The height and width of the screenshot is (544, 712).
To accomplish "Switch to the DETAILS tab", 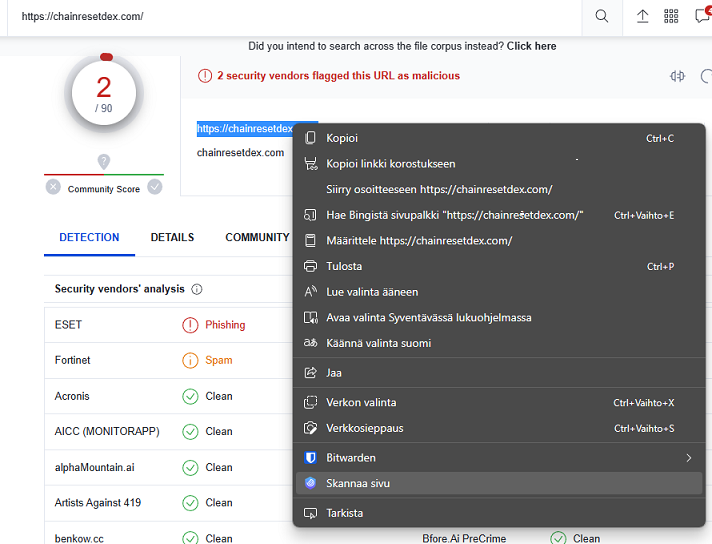I will (x=172, y=237).
